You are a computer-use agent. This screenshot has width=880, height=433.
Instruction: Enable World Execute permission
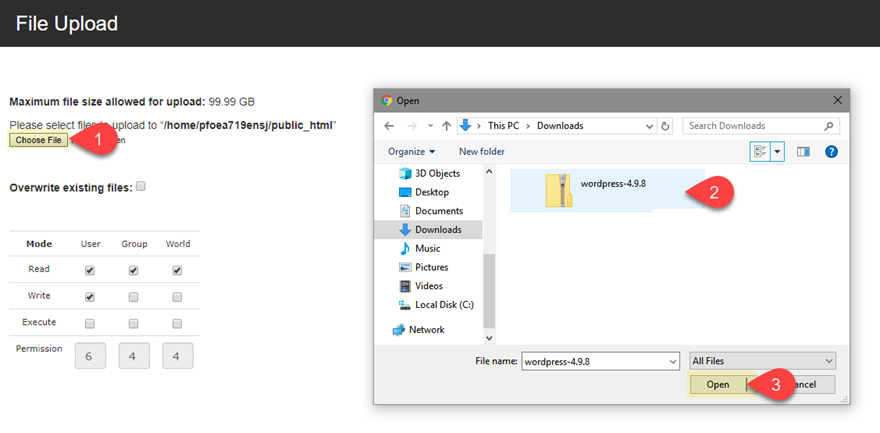tap(177, 324)
